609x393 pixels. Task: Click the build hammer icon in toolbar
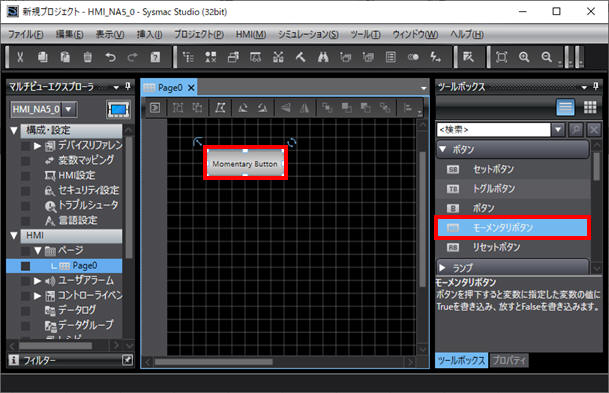click(x=301, y=57)
